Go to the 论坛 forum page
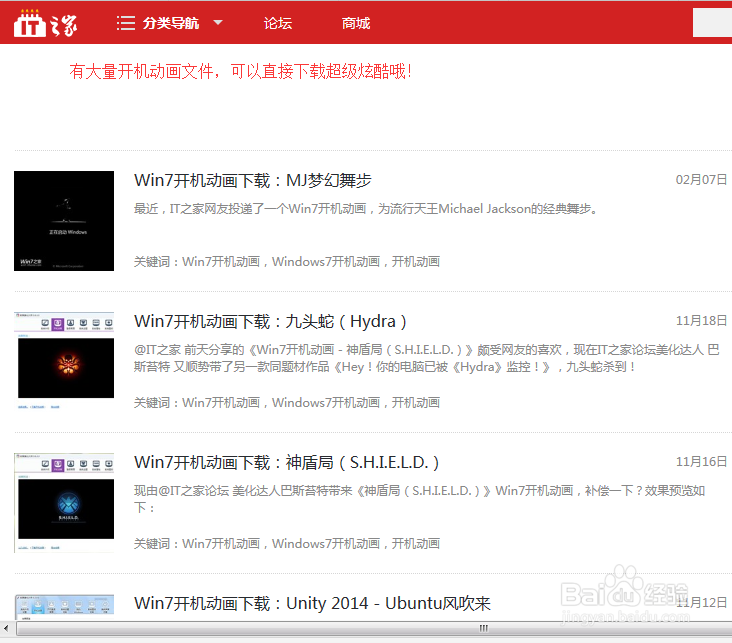 click(x=278, y=23)
